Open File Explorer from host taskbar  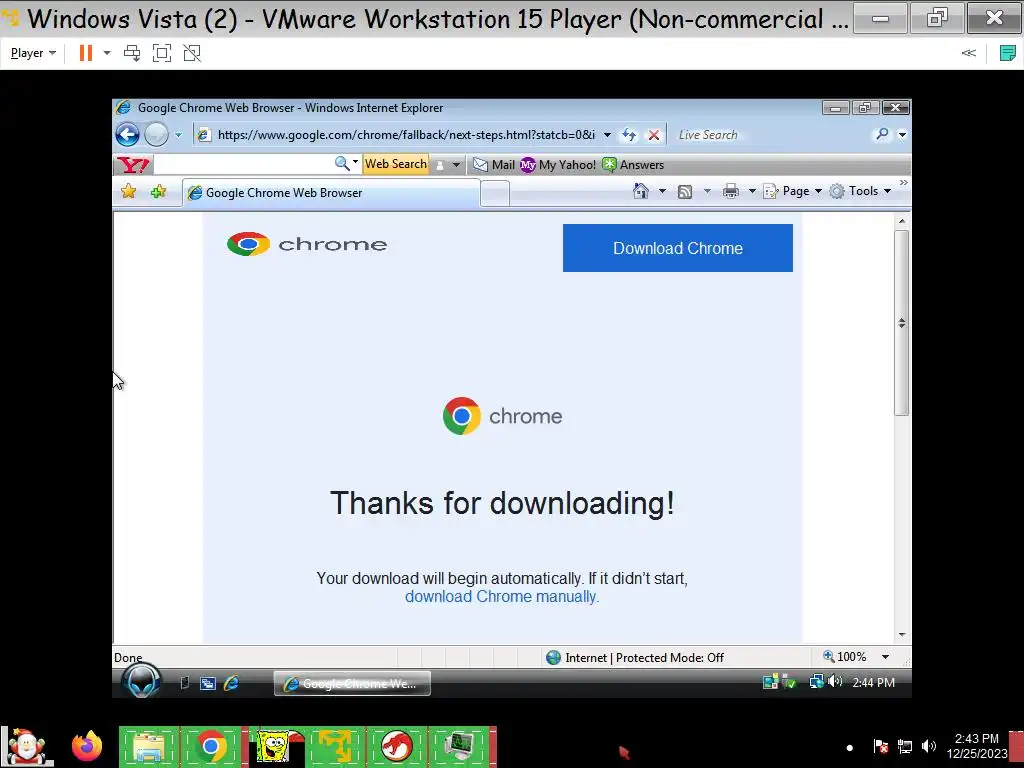pos(149,746)
